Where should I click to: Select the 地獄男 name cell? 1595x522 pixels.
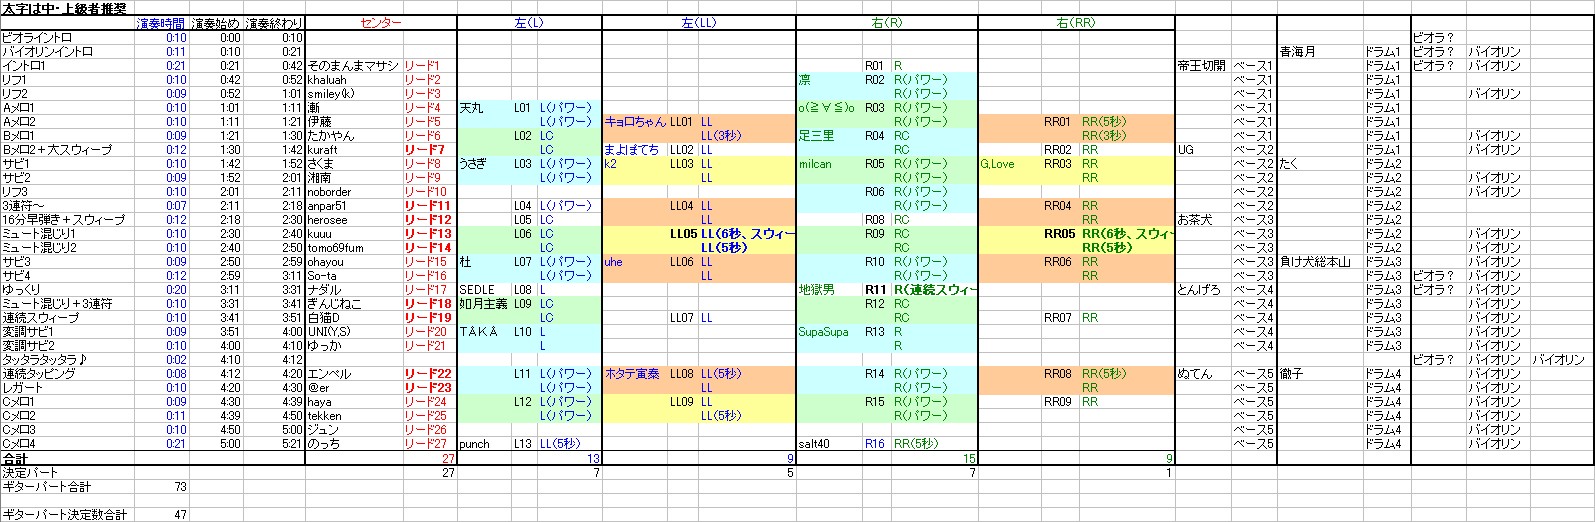(x=828, y=289)
